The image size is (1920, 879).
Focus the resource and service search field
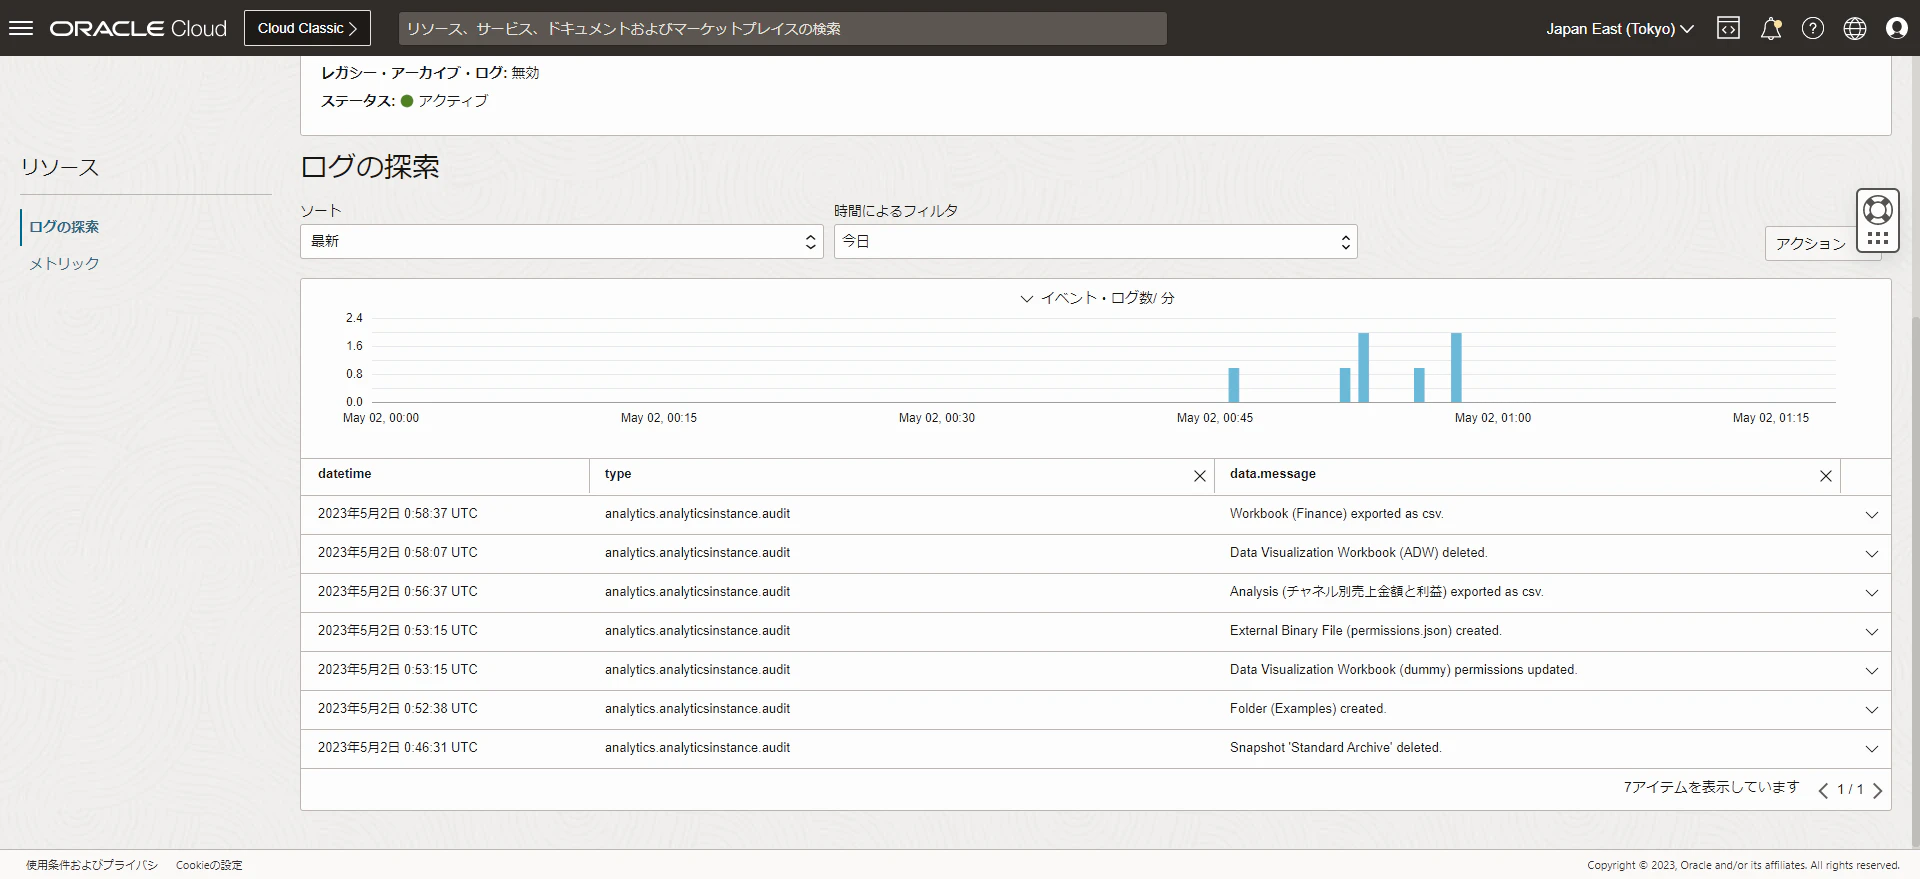coord(782,28)
